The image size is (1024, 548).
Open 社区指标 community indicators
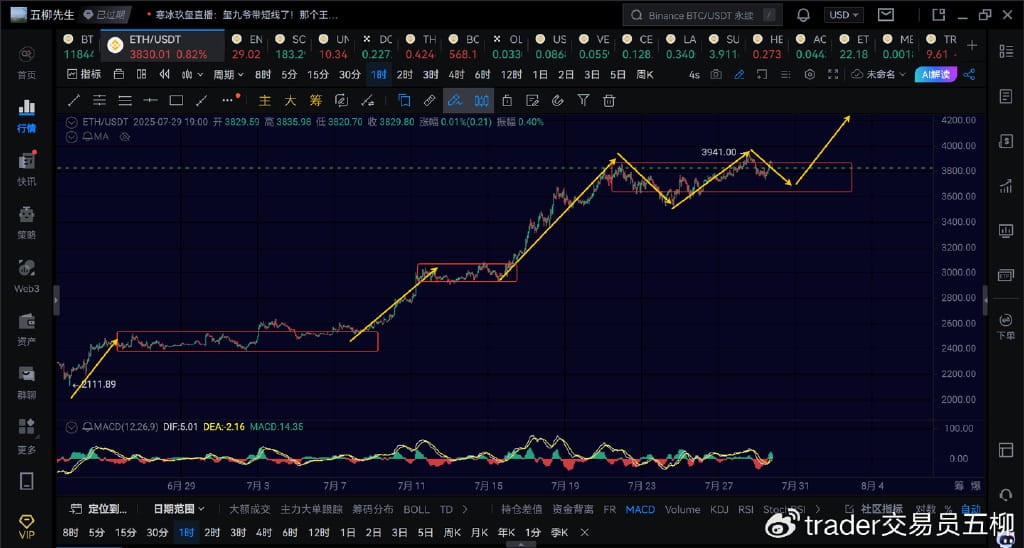pyautogui.click(x=874, y=509)
